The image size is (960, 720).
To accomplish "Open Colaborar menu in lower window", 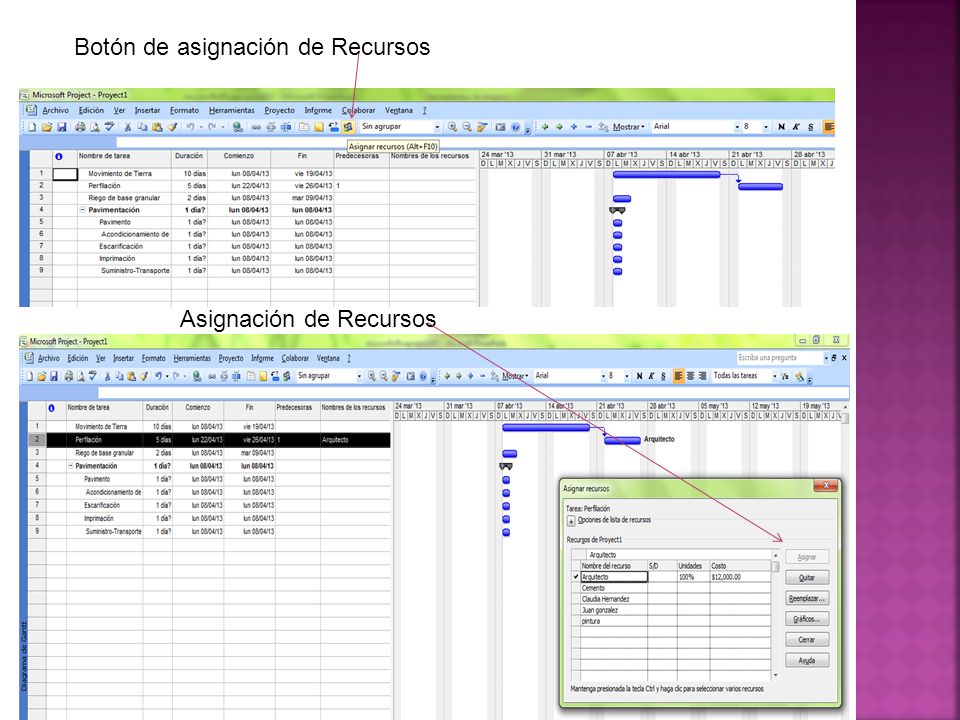I will point(295,359).
